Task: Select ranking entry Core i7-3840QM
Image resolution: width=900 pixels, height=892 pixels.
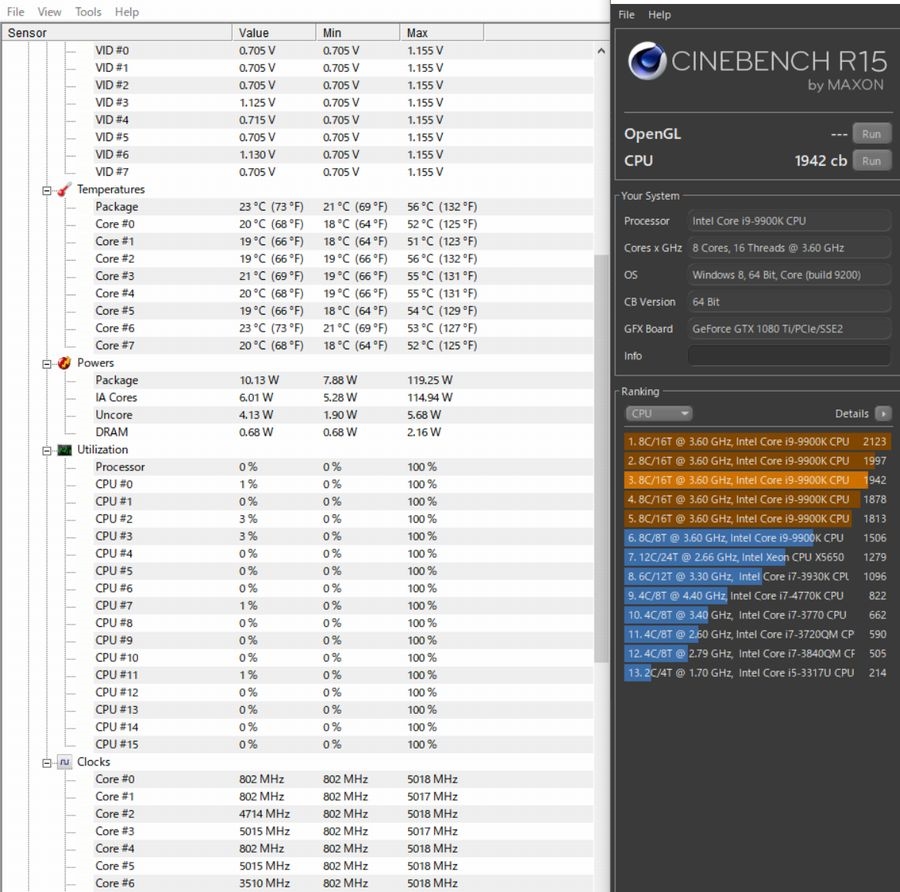Action: click(757, 653)
